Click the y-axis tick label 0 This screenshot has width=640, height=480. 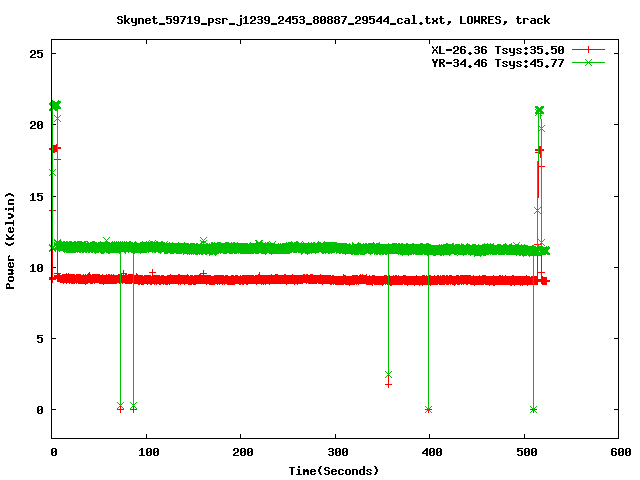click(40, 410)
